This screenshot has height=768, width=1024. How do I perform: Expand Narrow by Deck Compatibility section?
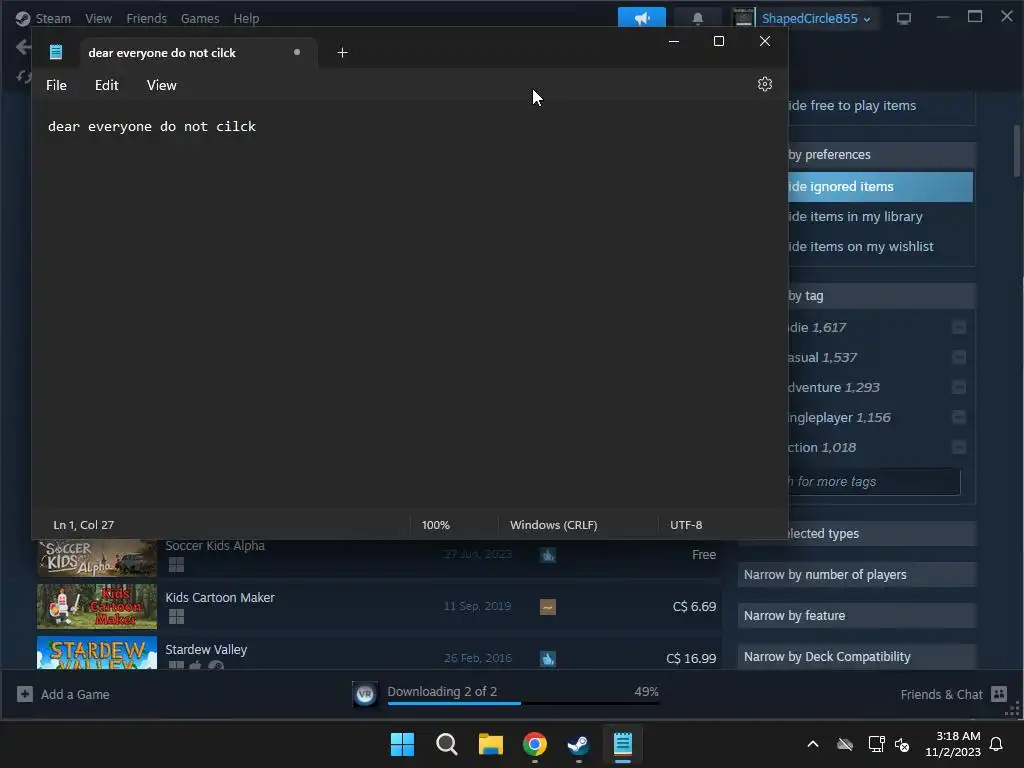[x=857, y=657]
